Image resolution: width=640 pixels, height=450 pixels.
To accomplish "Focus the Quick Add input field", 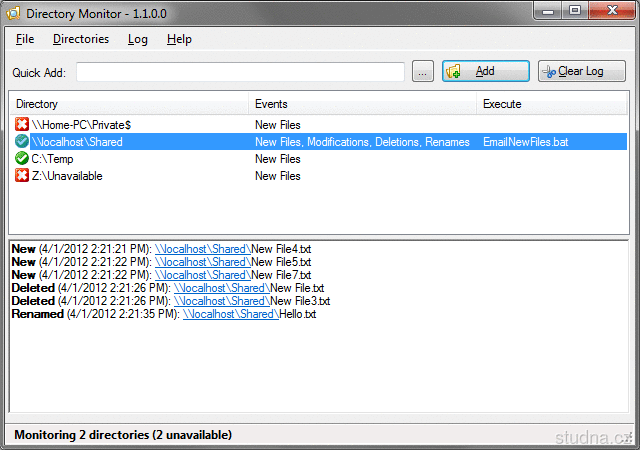I will click(240, 72).
